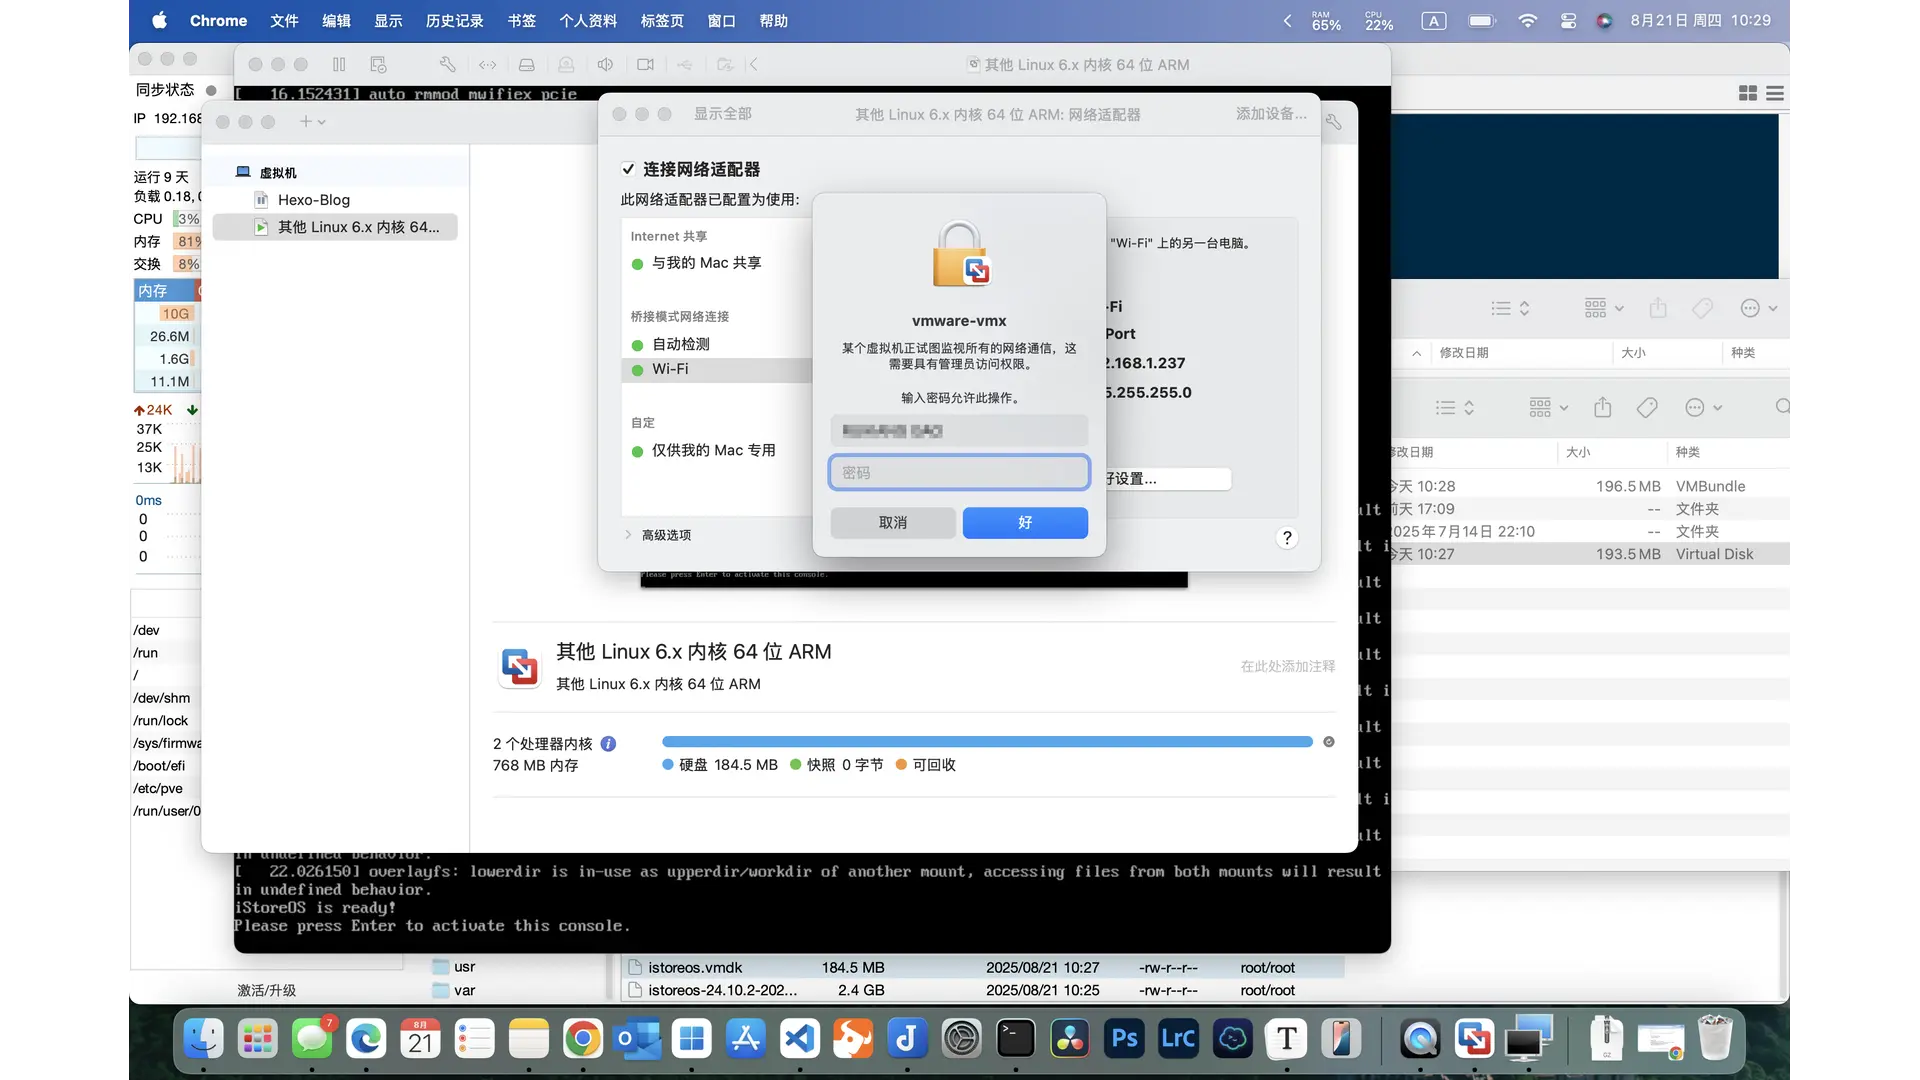
Task: Open the Chrome menu
Action: 218,21
